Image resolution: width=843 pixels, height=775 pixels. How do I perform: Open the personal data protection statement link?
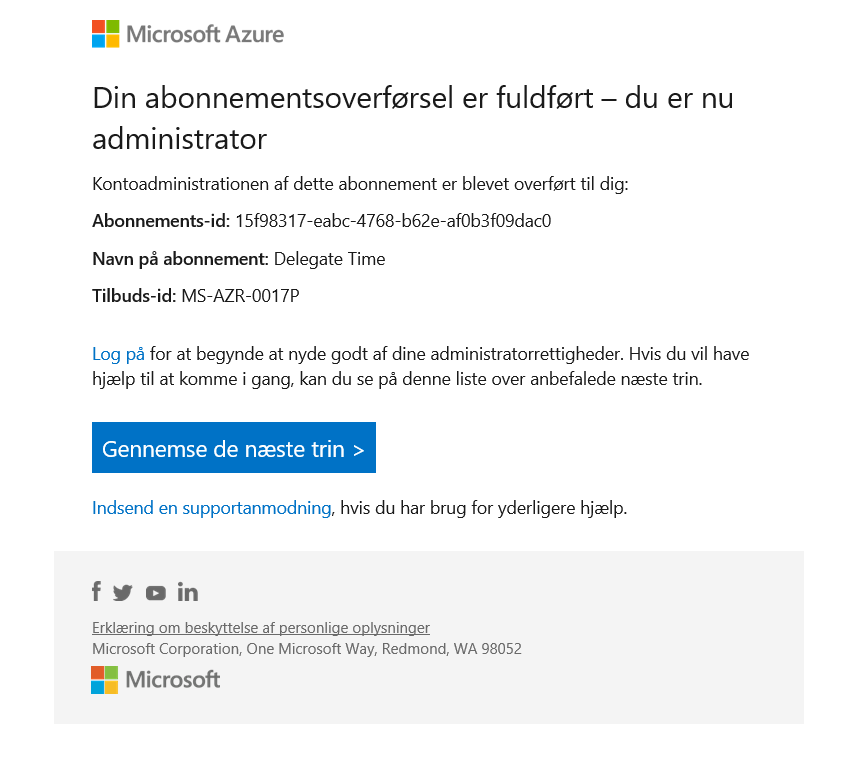(260, 628)
